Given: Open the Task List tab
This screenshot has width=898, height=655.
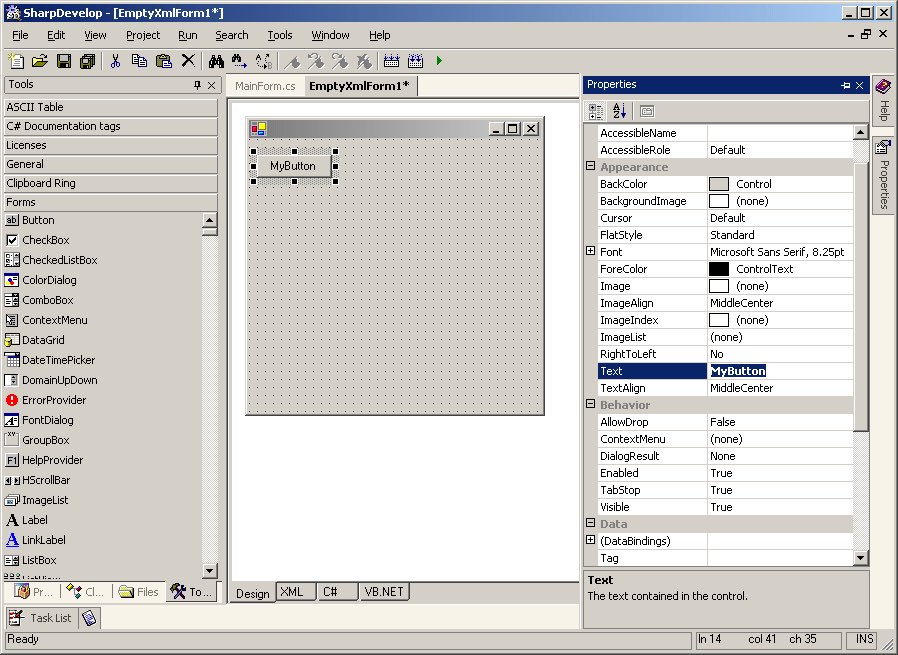Looking at the screenshot, I should pos(40,618).
